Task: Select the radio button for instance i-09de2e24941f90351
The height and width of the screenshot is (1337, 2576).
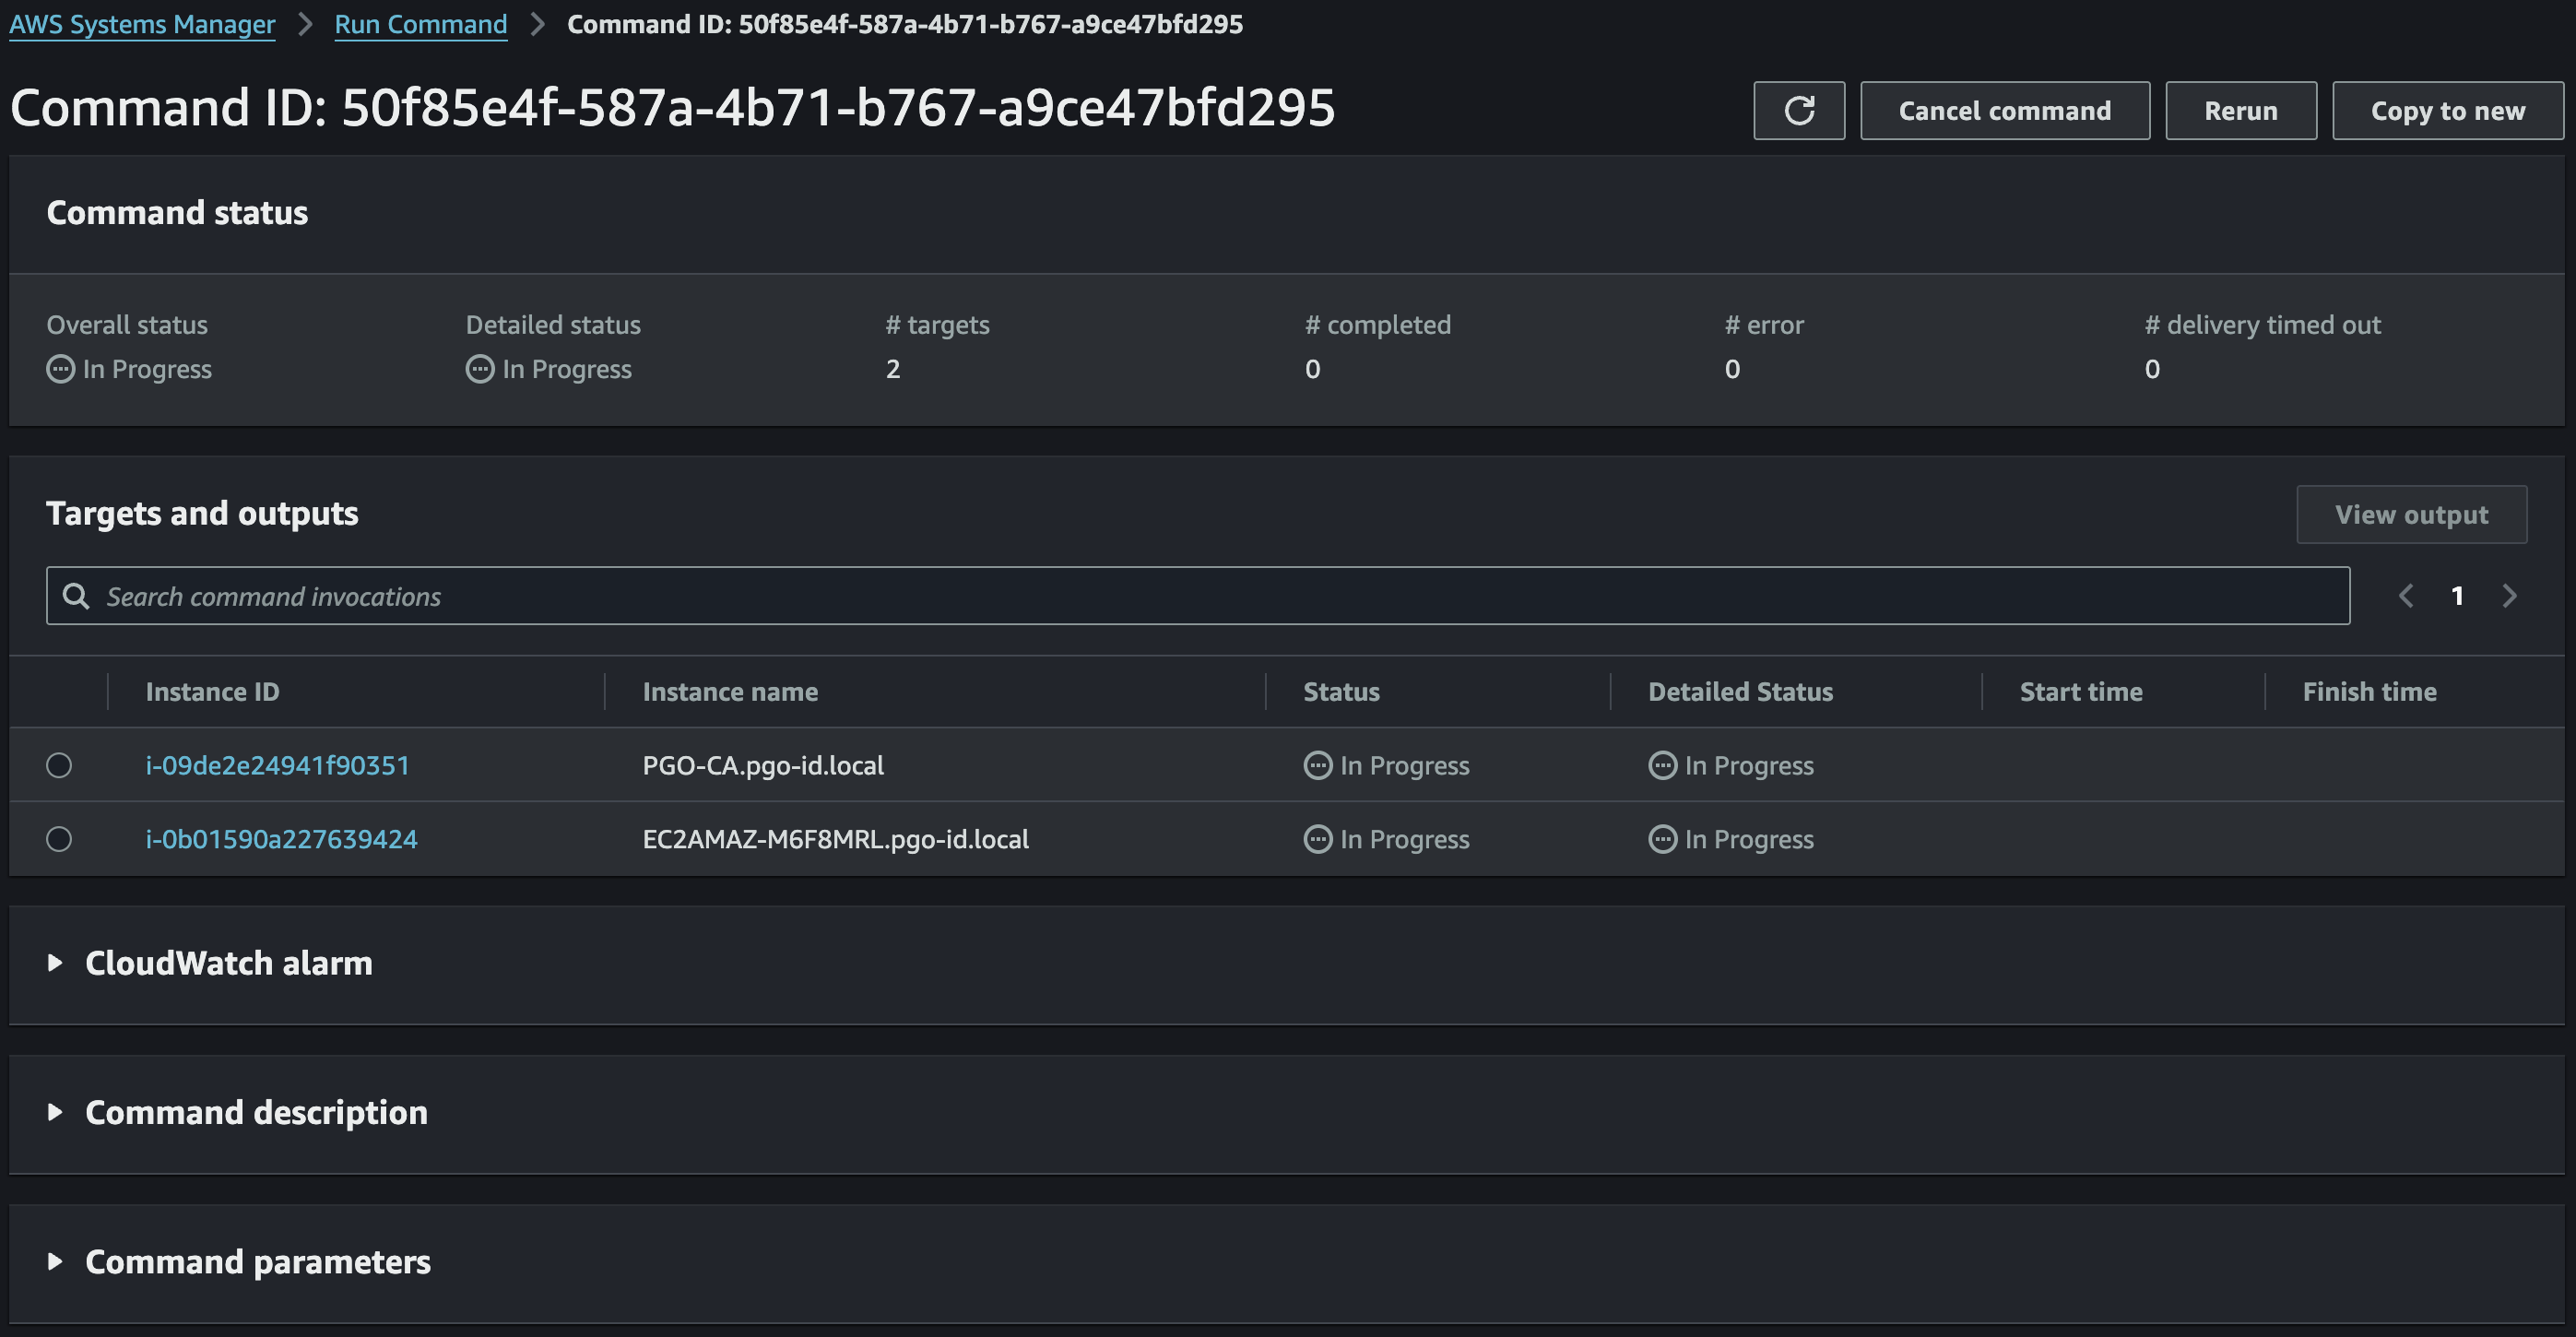Action: tap(58, 765)
